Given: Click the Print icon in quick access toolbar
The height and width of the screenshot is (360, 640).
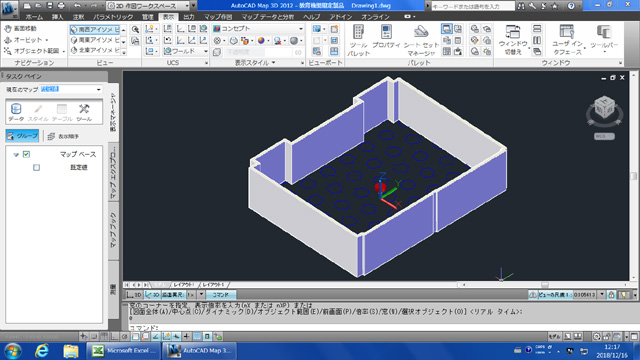Looking at the screenshot, I should (x=61, y=6).
